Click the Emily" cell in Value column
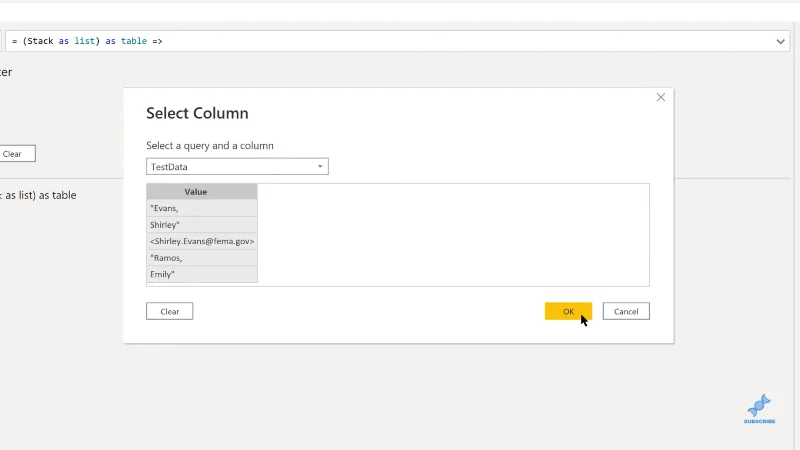Viewport: 800px width, 450px height. (x=202, y=274)
